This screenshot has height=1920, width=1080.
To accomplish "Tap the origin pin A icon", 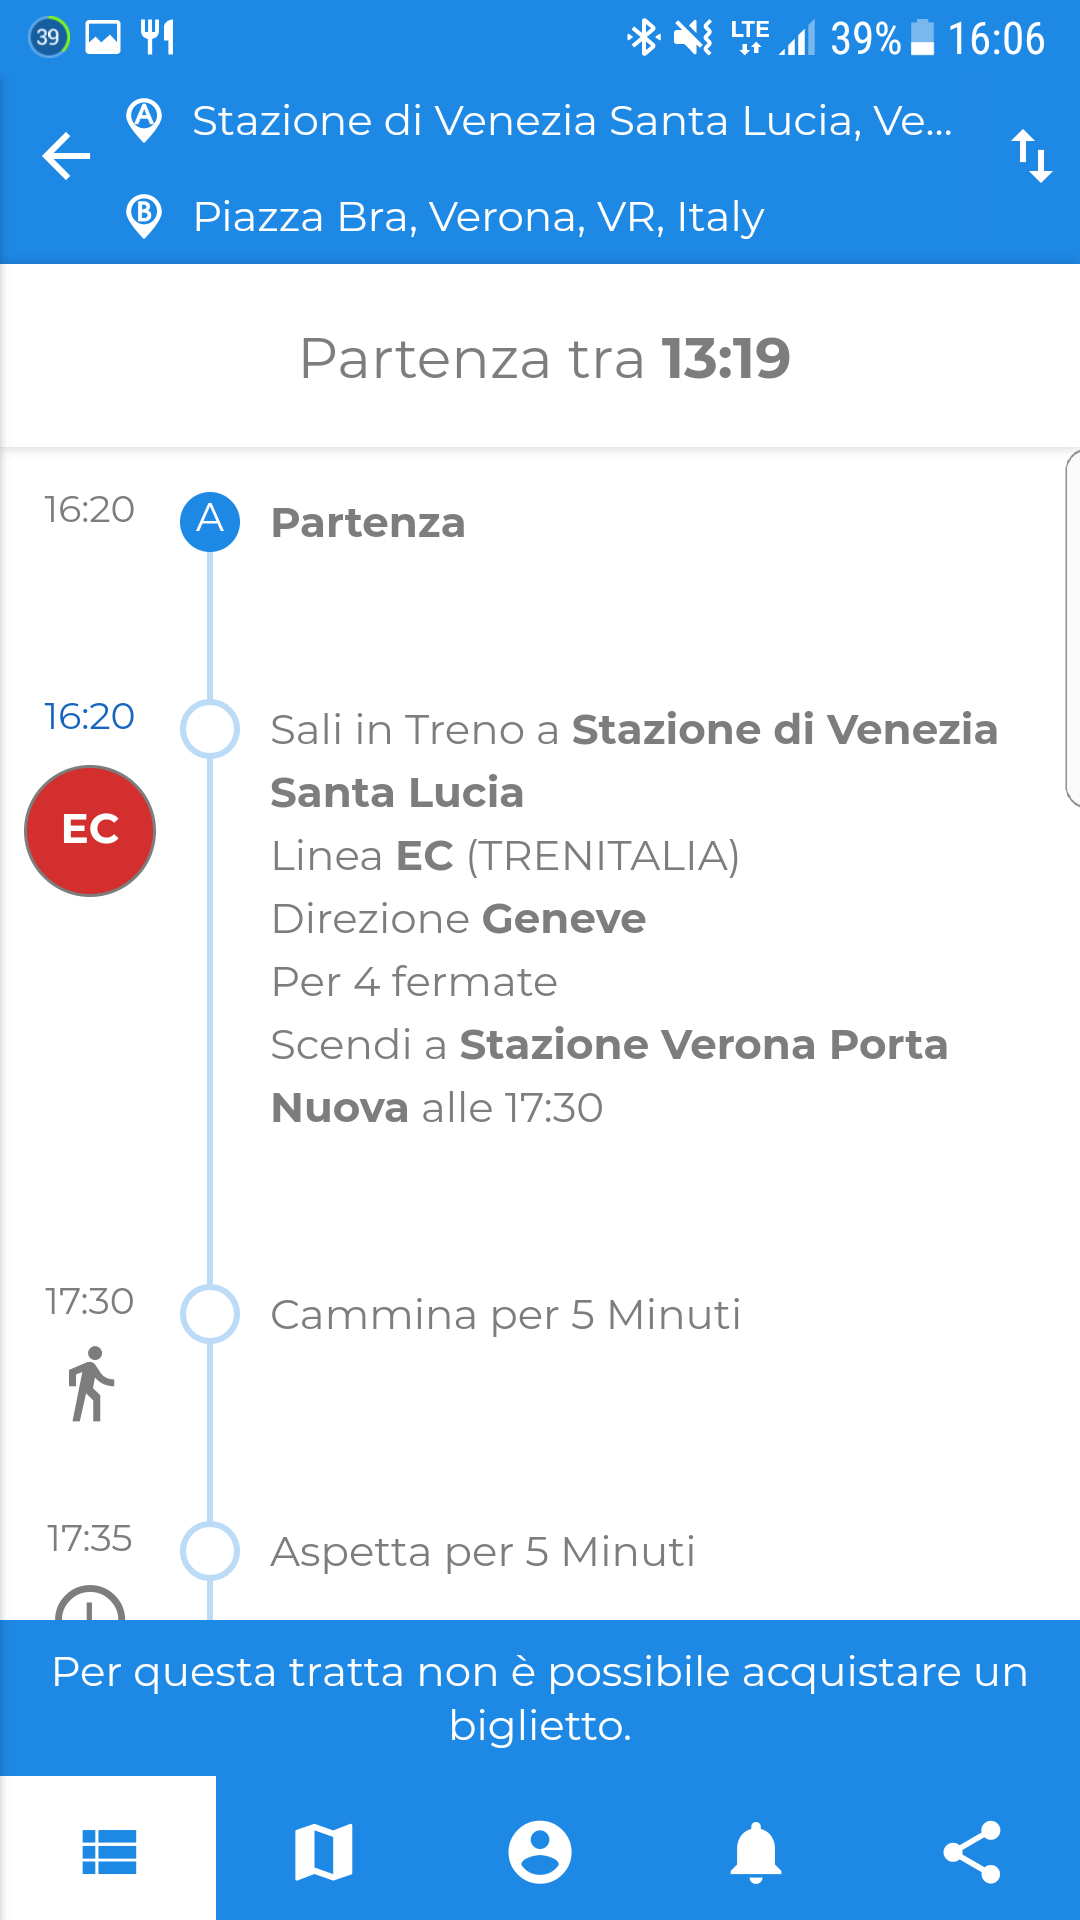I will (x=145, y=120).
